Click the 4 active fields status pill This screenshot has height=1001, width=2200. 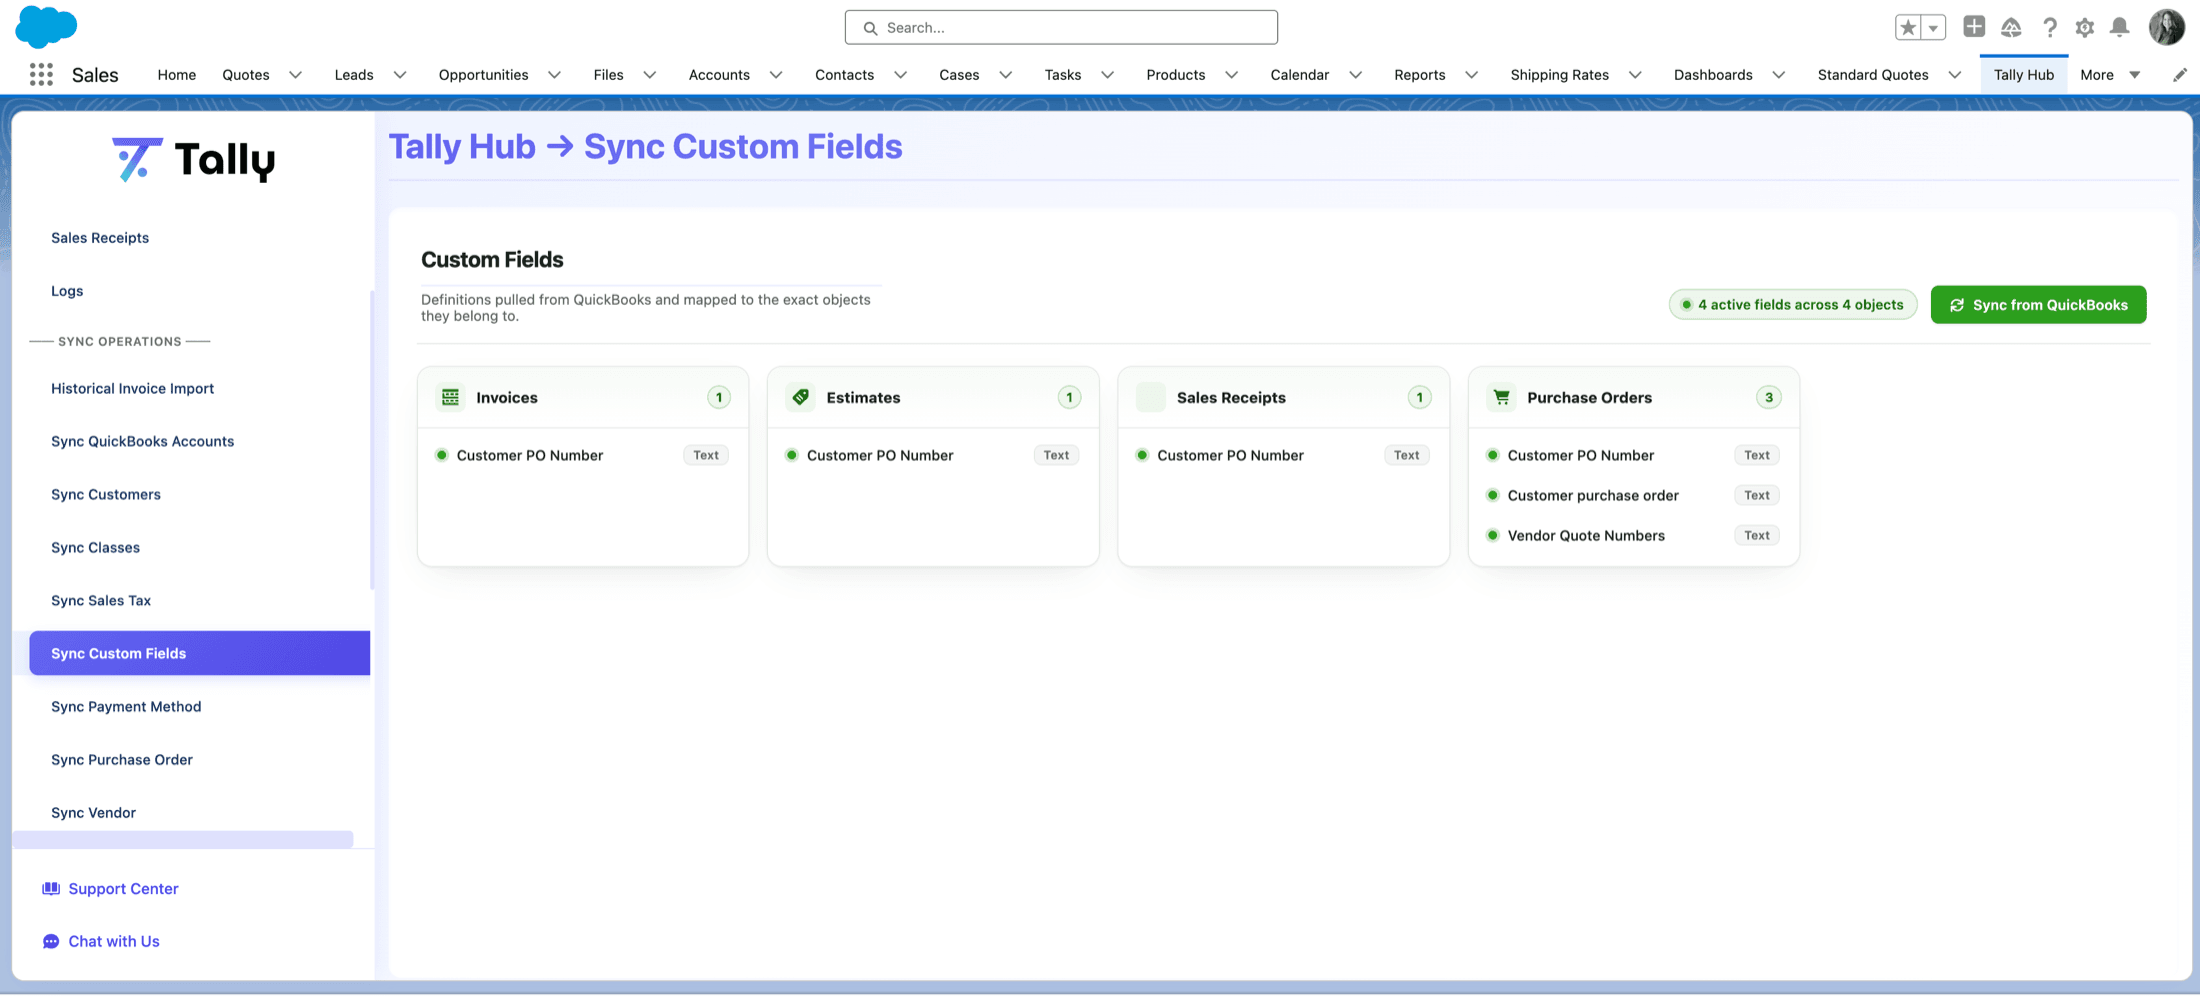[x=1793, y=305]
